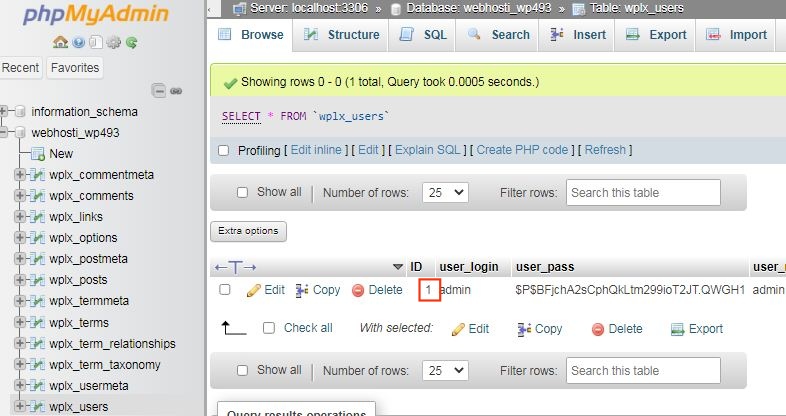This screenshot has height=416, width=786.
Task: Expand the information_schema database node
Action: point(4,111)
